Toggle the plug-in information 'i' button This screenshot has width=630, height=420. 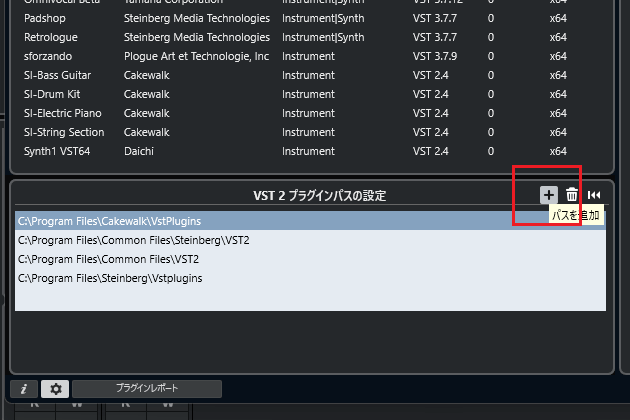click(23, 388)
